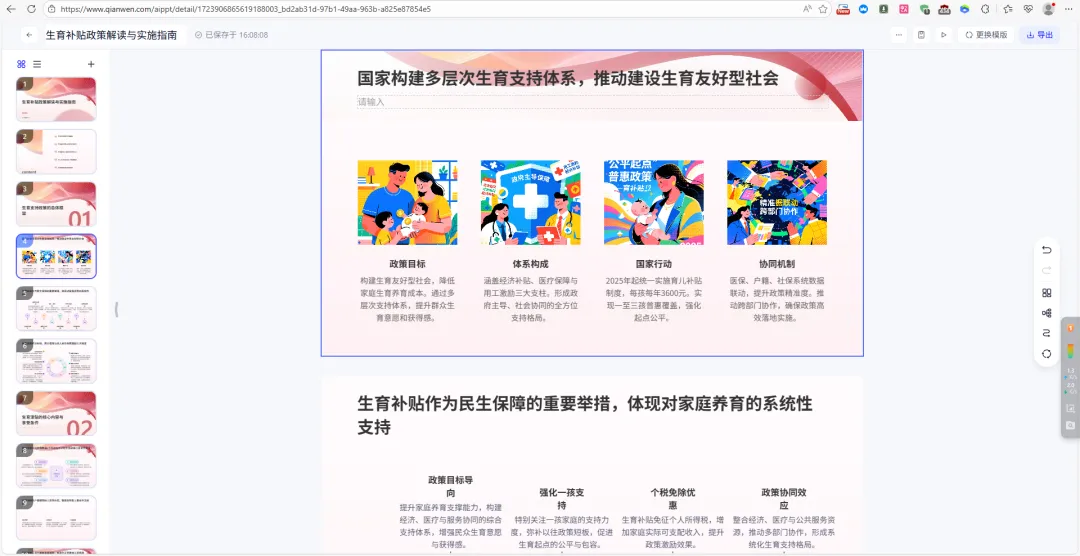Open the browser extensions puzzle icon

985,9
